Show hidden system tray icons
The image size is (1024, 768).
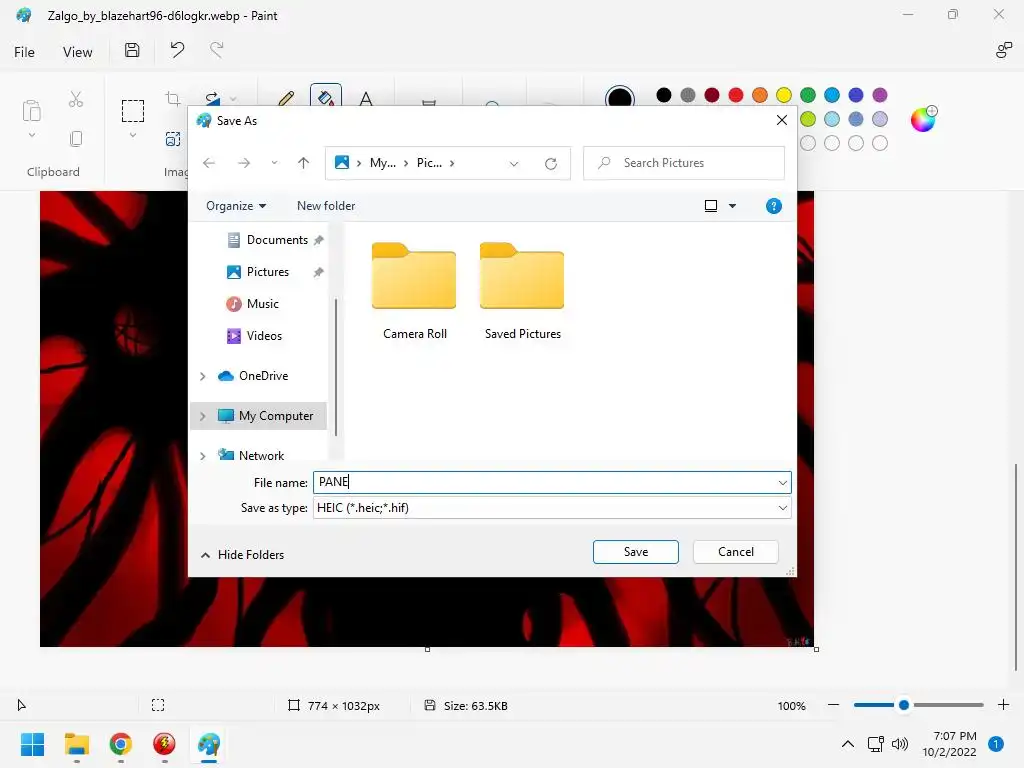pos(848,744)
